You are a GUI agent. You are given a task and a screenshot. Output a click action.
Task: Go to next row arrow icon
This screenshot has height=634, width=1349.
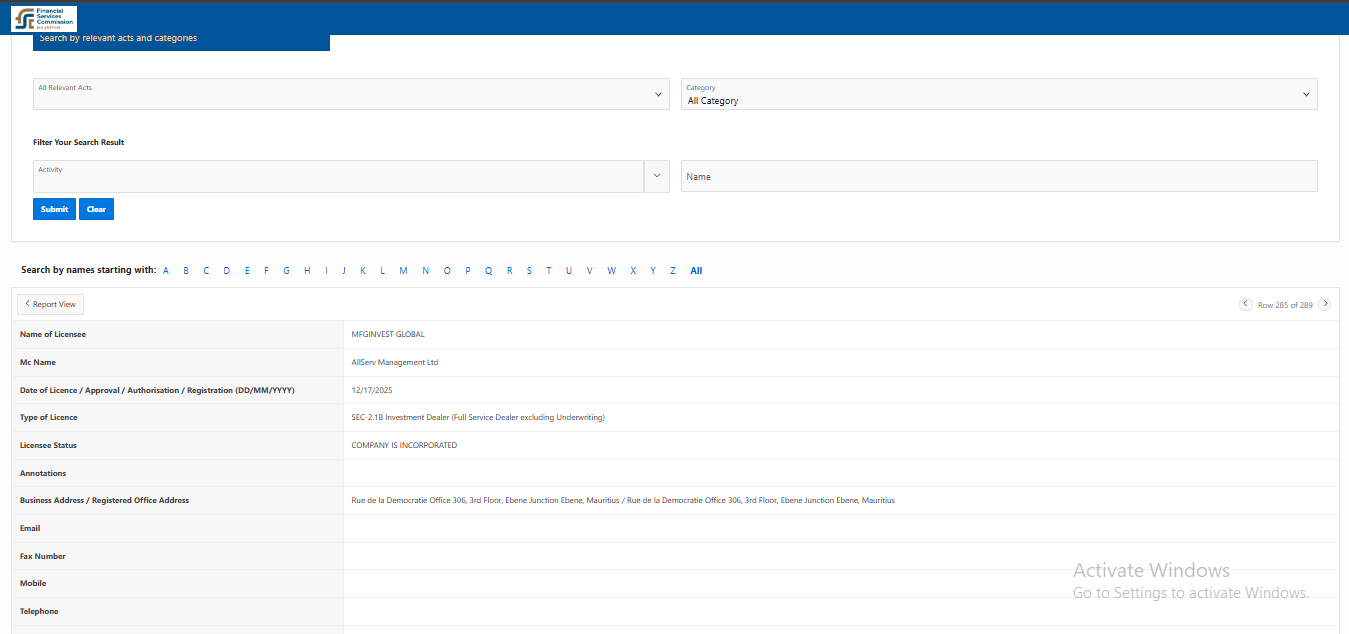point(1324,304)
